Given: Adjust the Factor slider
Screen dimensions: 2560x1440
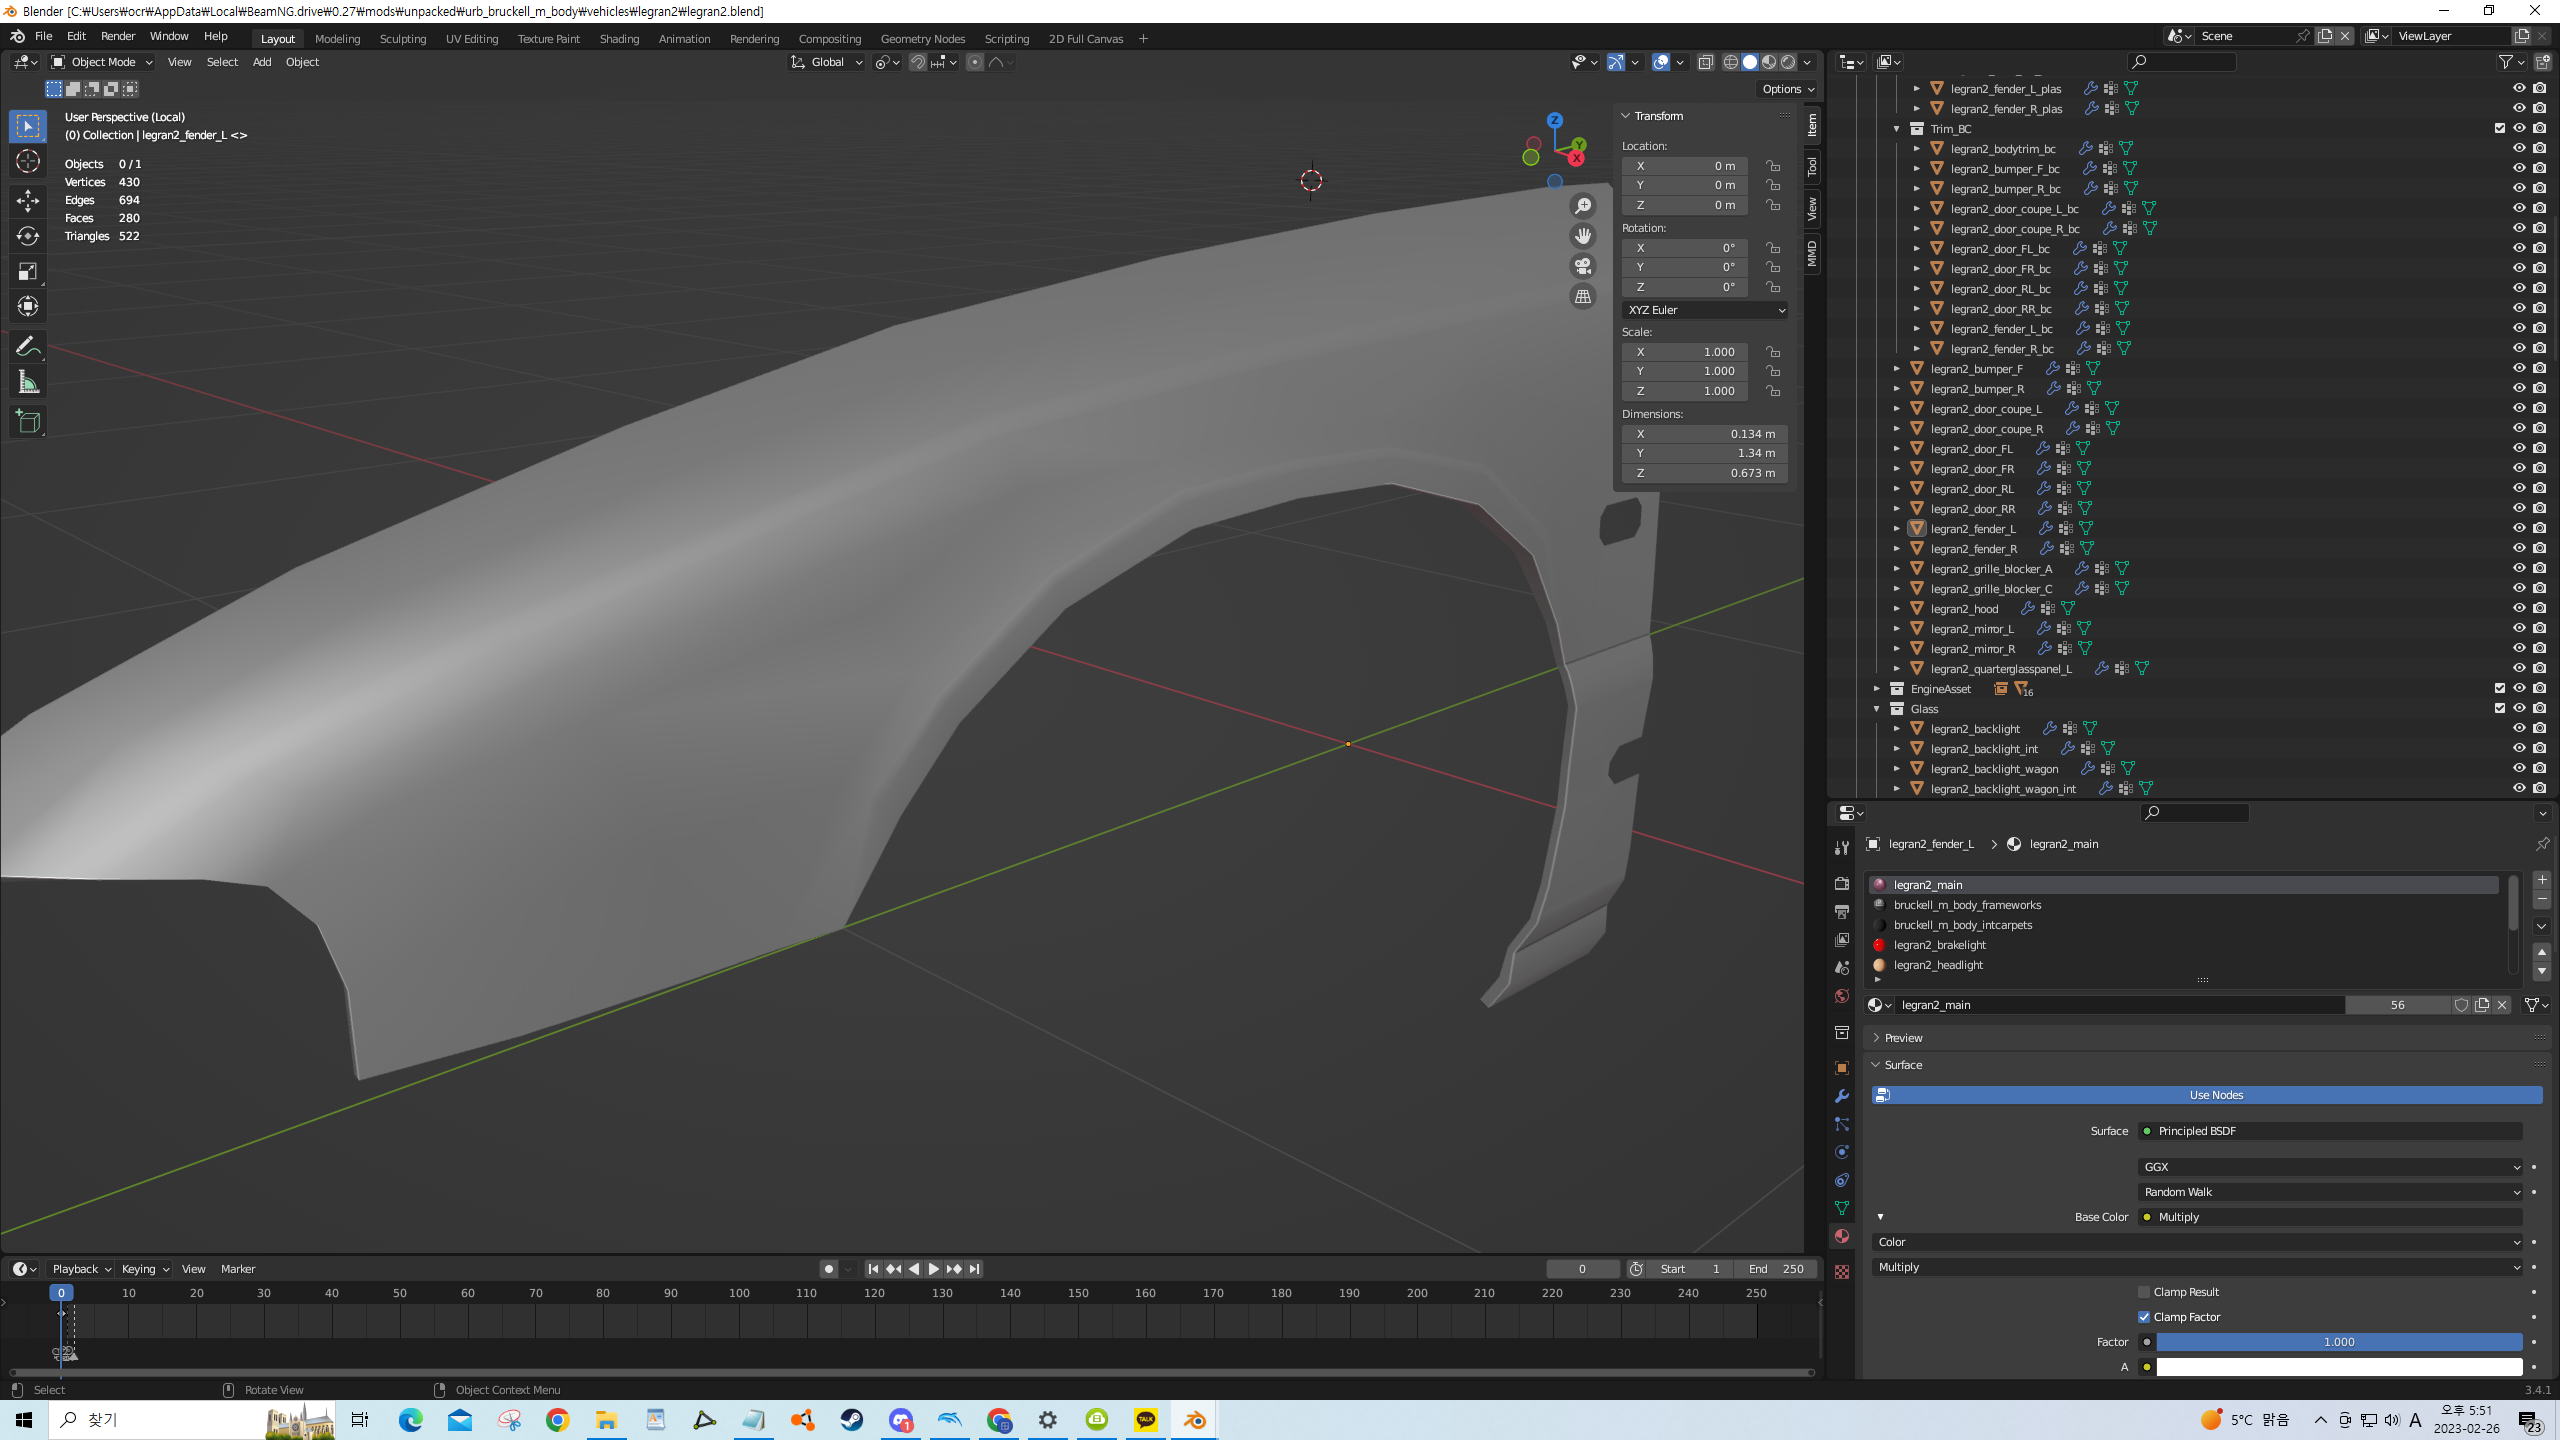Looking at the screenshot, I should [x=2338, y=1342].
